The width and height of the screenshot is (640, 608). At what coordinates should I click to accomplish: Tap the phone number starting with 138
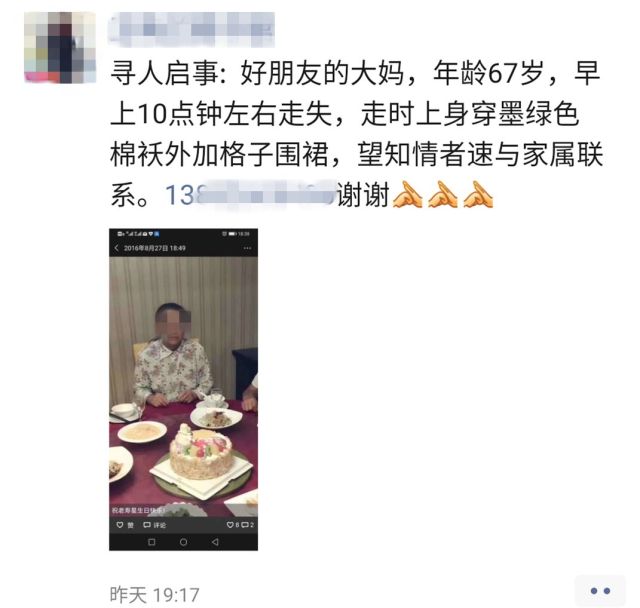pos(251,195)
